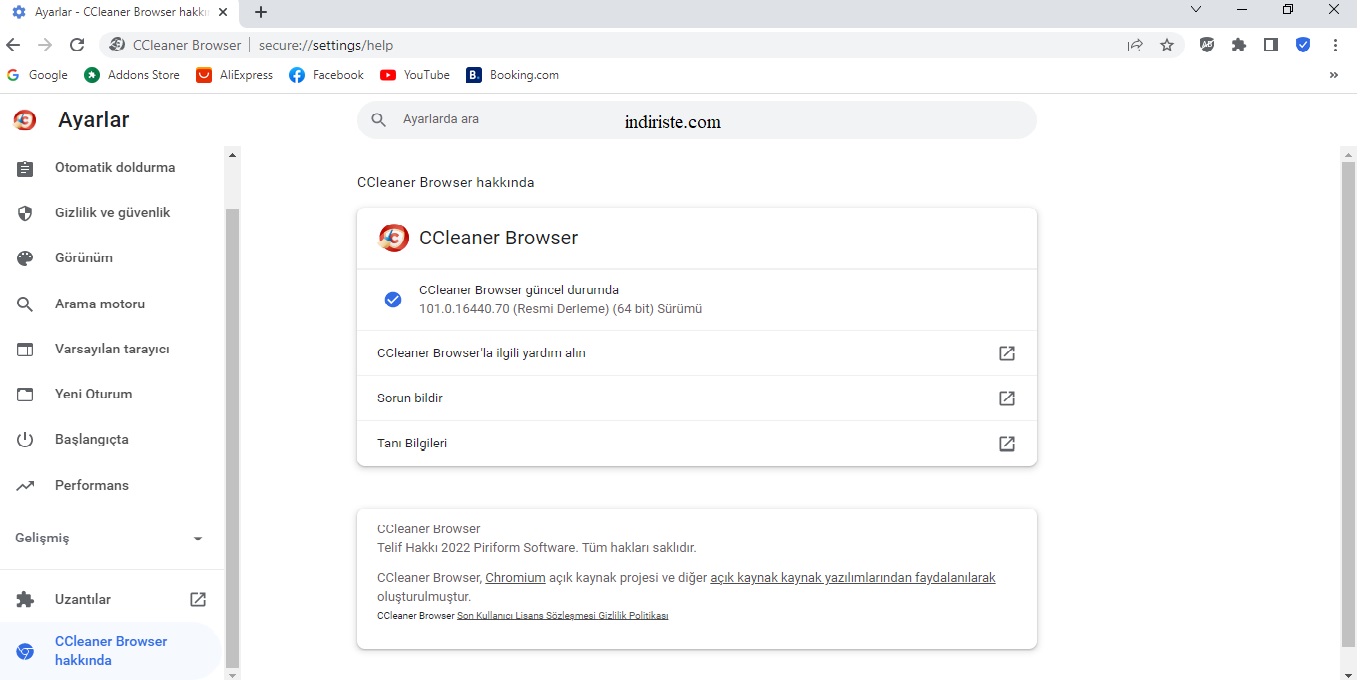The width and height of the screenshot is (1366, 680).
Task: Open Gizlilik Politikası link
Action: point(635,616)
